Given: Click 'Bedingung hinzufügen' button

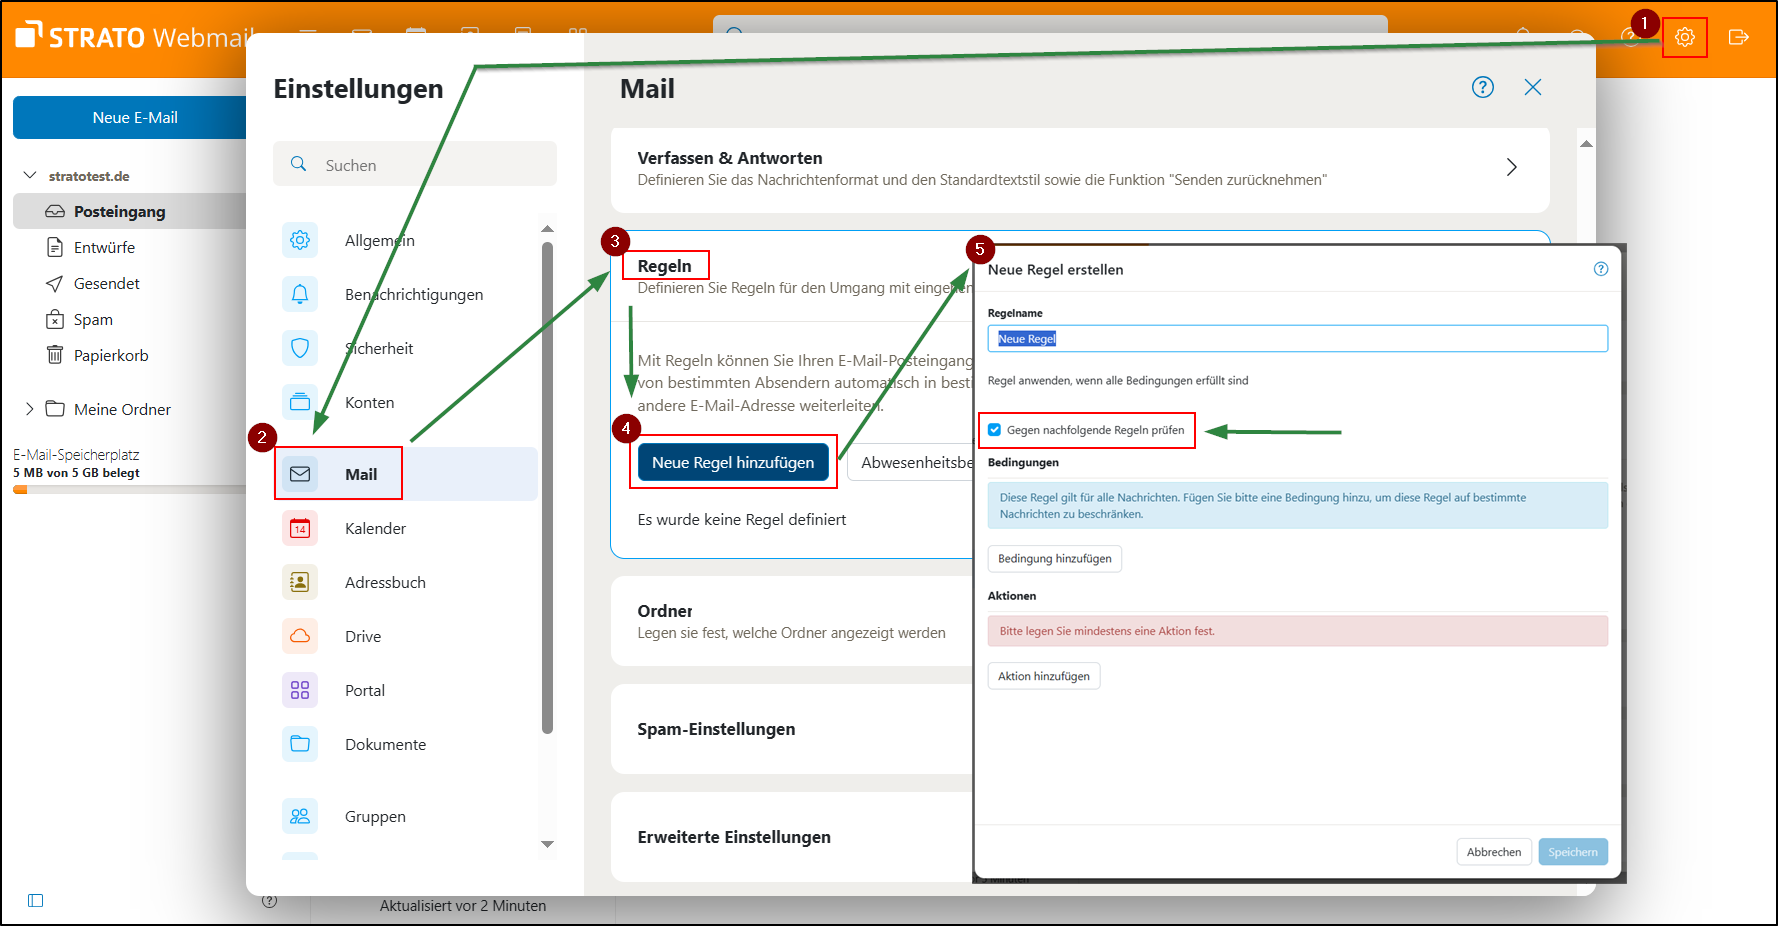Looking at the screenshot, I should (x=1054, y=558).
